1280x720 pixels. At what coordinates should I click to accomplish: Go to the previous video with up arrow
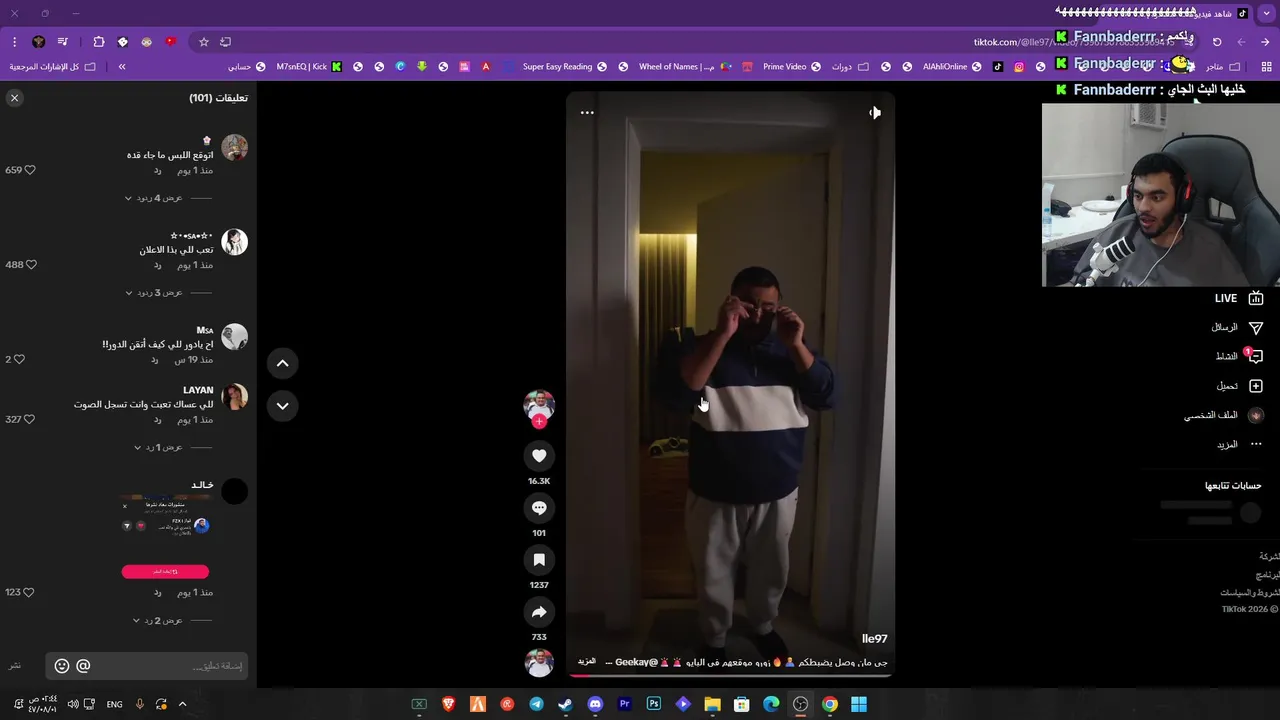coord(282,363)
